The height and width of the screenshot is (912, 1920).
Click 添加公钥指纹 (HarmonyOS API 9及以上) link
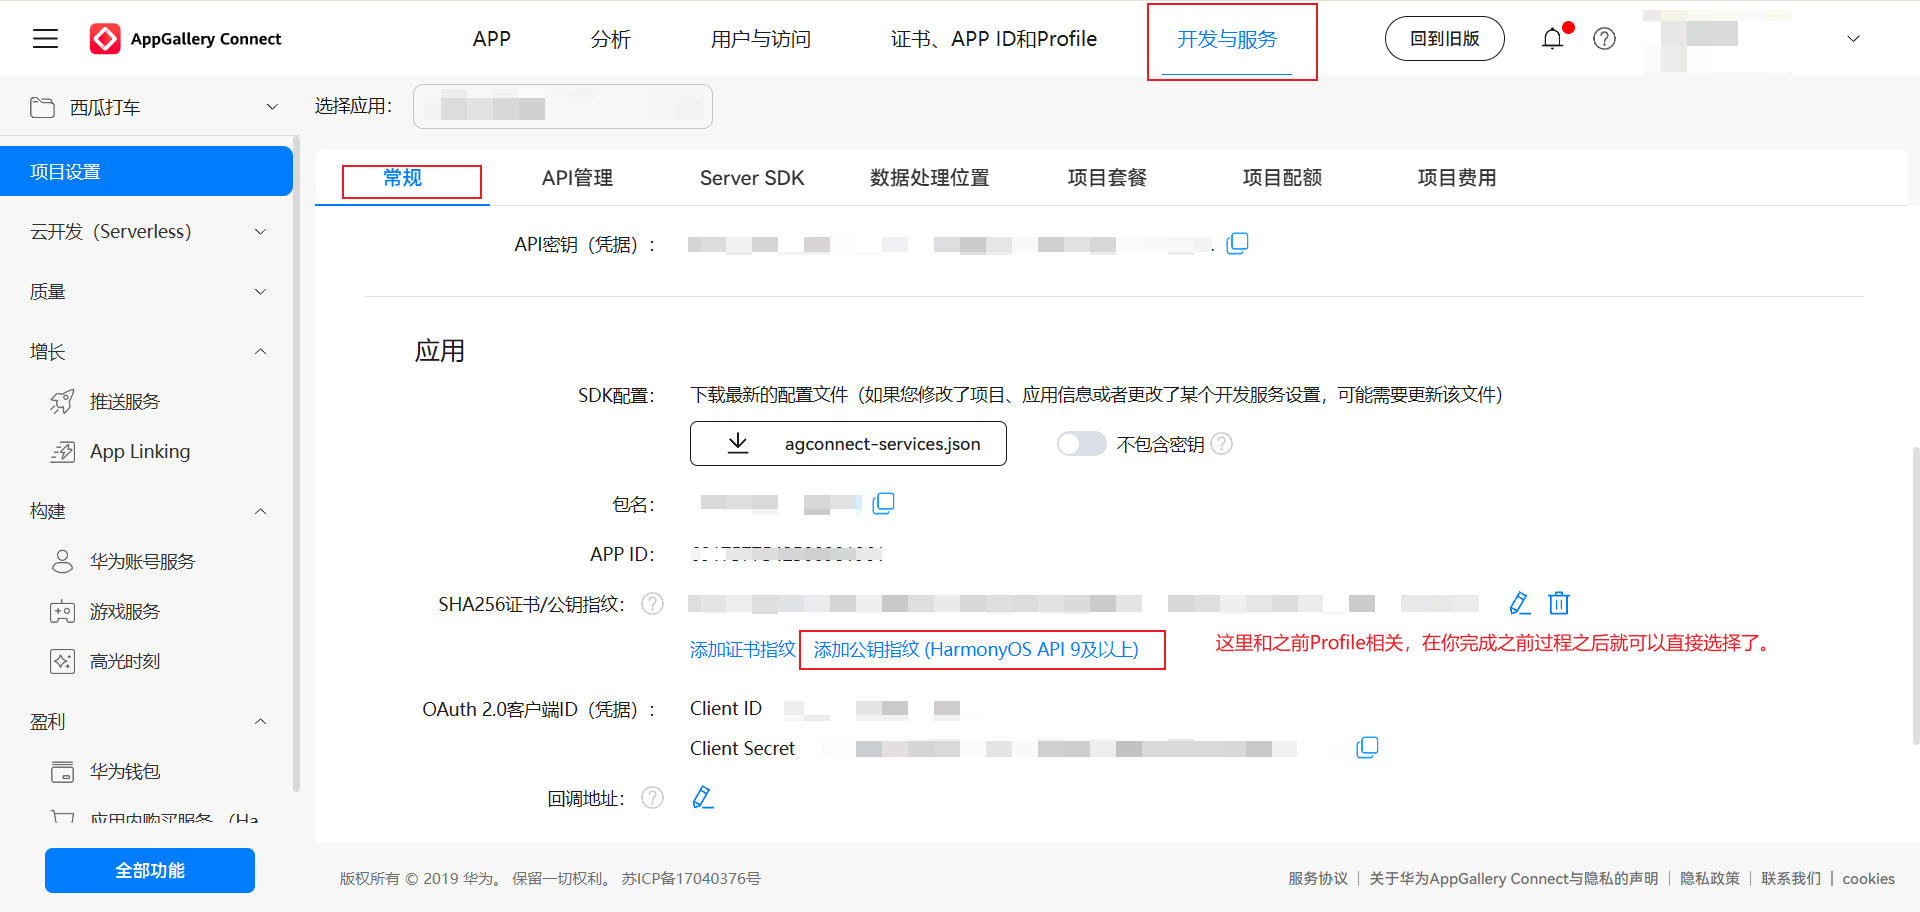click(976, 650)
